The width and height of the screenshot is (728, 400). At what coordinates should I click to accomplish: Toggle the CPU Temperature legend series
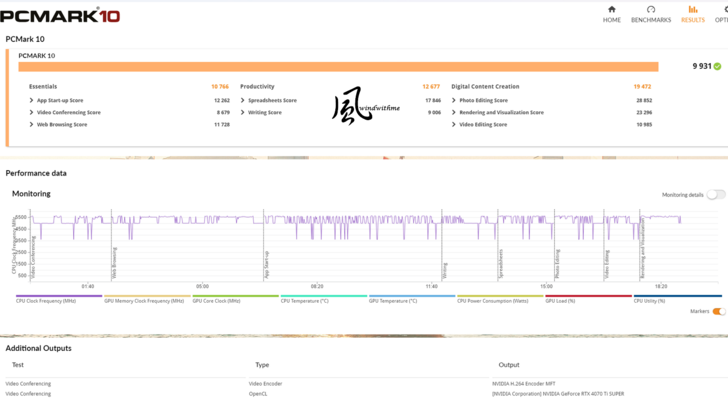[x=304, y=300]
